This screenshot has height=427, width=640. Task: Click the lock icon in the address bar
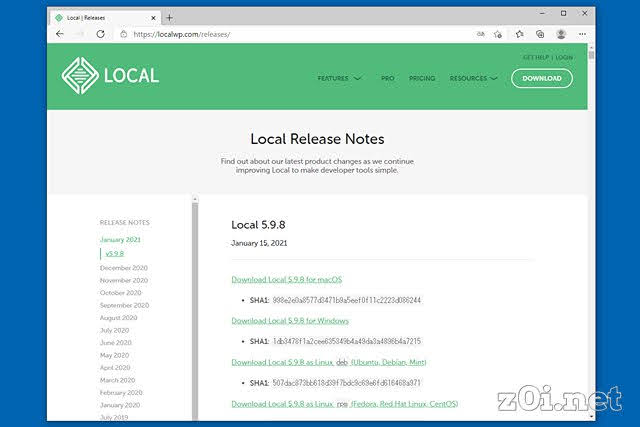pyautogui.click(x=124, y=34)
